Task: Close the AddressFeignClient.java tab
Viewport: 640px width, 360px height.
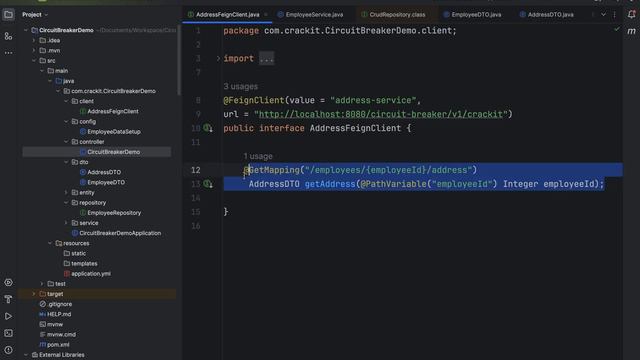Action: [265, 15]
